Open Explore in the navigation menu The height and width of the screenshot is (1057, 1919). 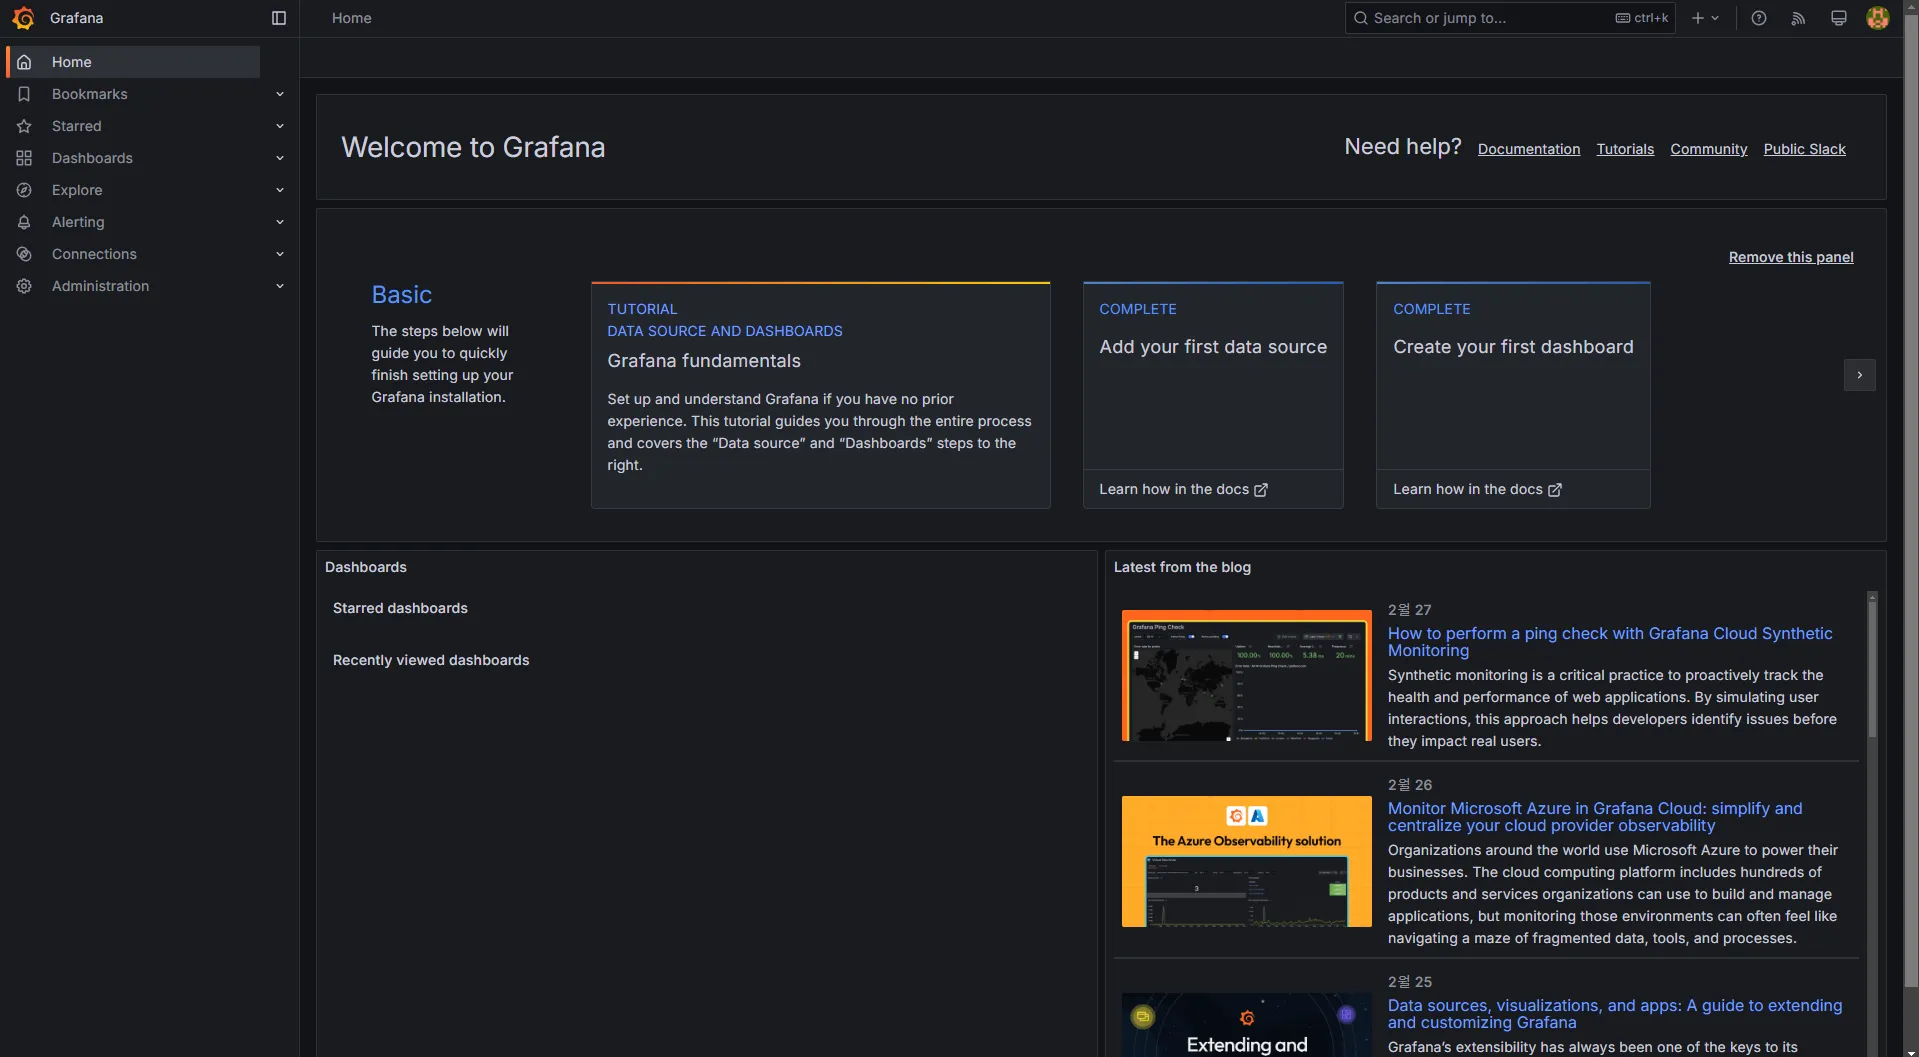point(77,190)
